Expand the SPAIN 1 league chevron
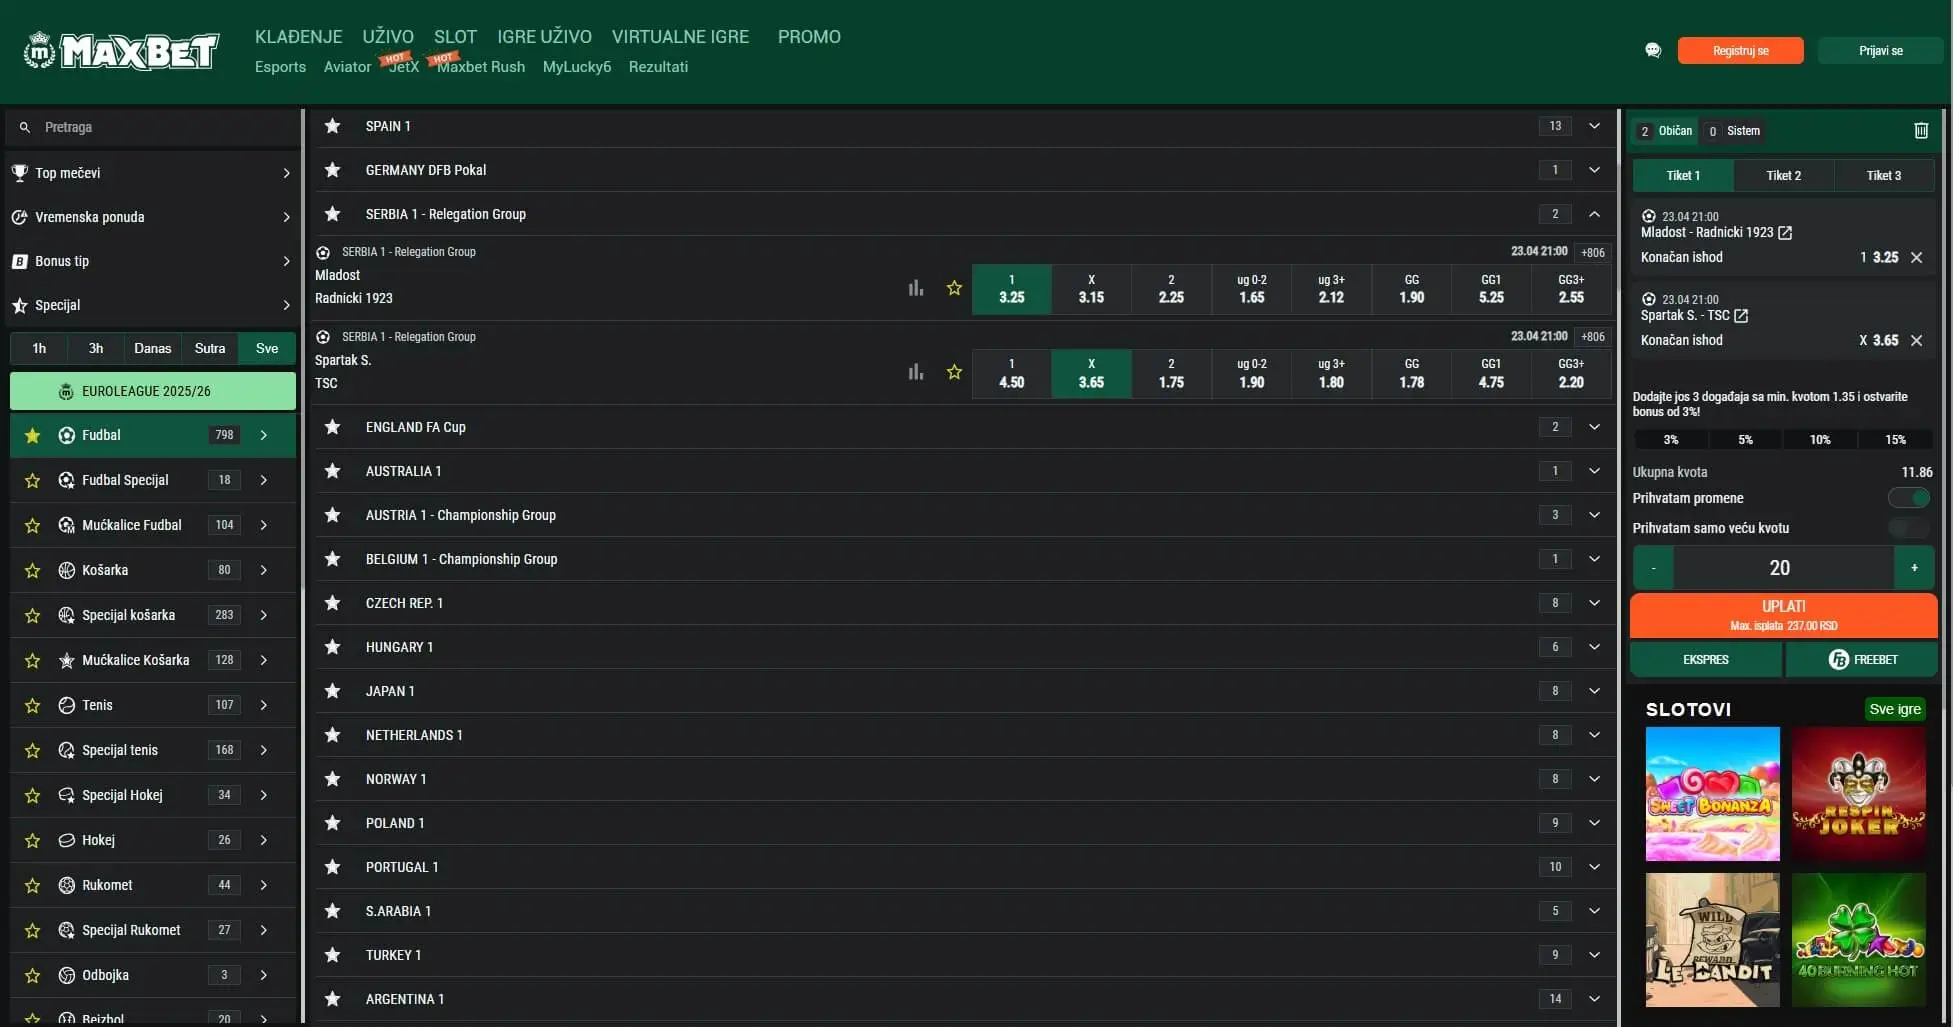 point(1594,126)
